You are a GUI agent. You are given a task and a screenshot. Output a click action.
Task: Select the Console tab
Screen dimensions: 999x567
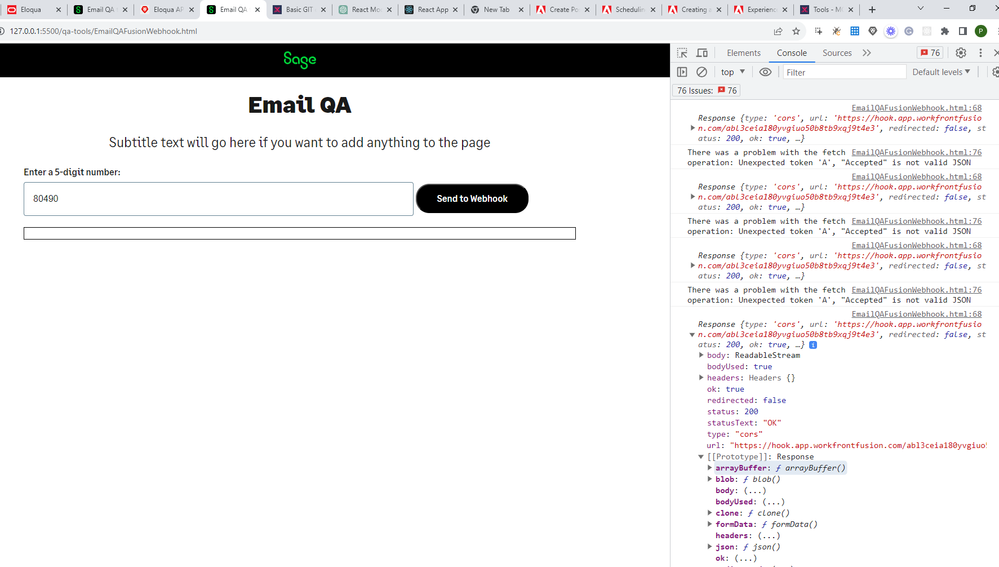(791, 53)
